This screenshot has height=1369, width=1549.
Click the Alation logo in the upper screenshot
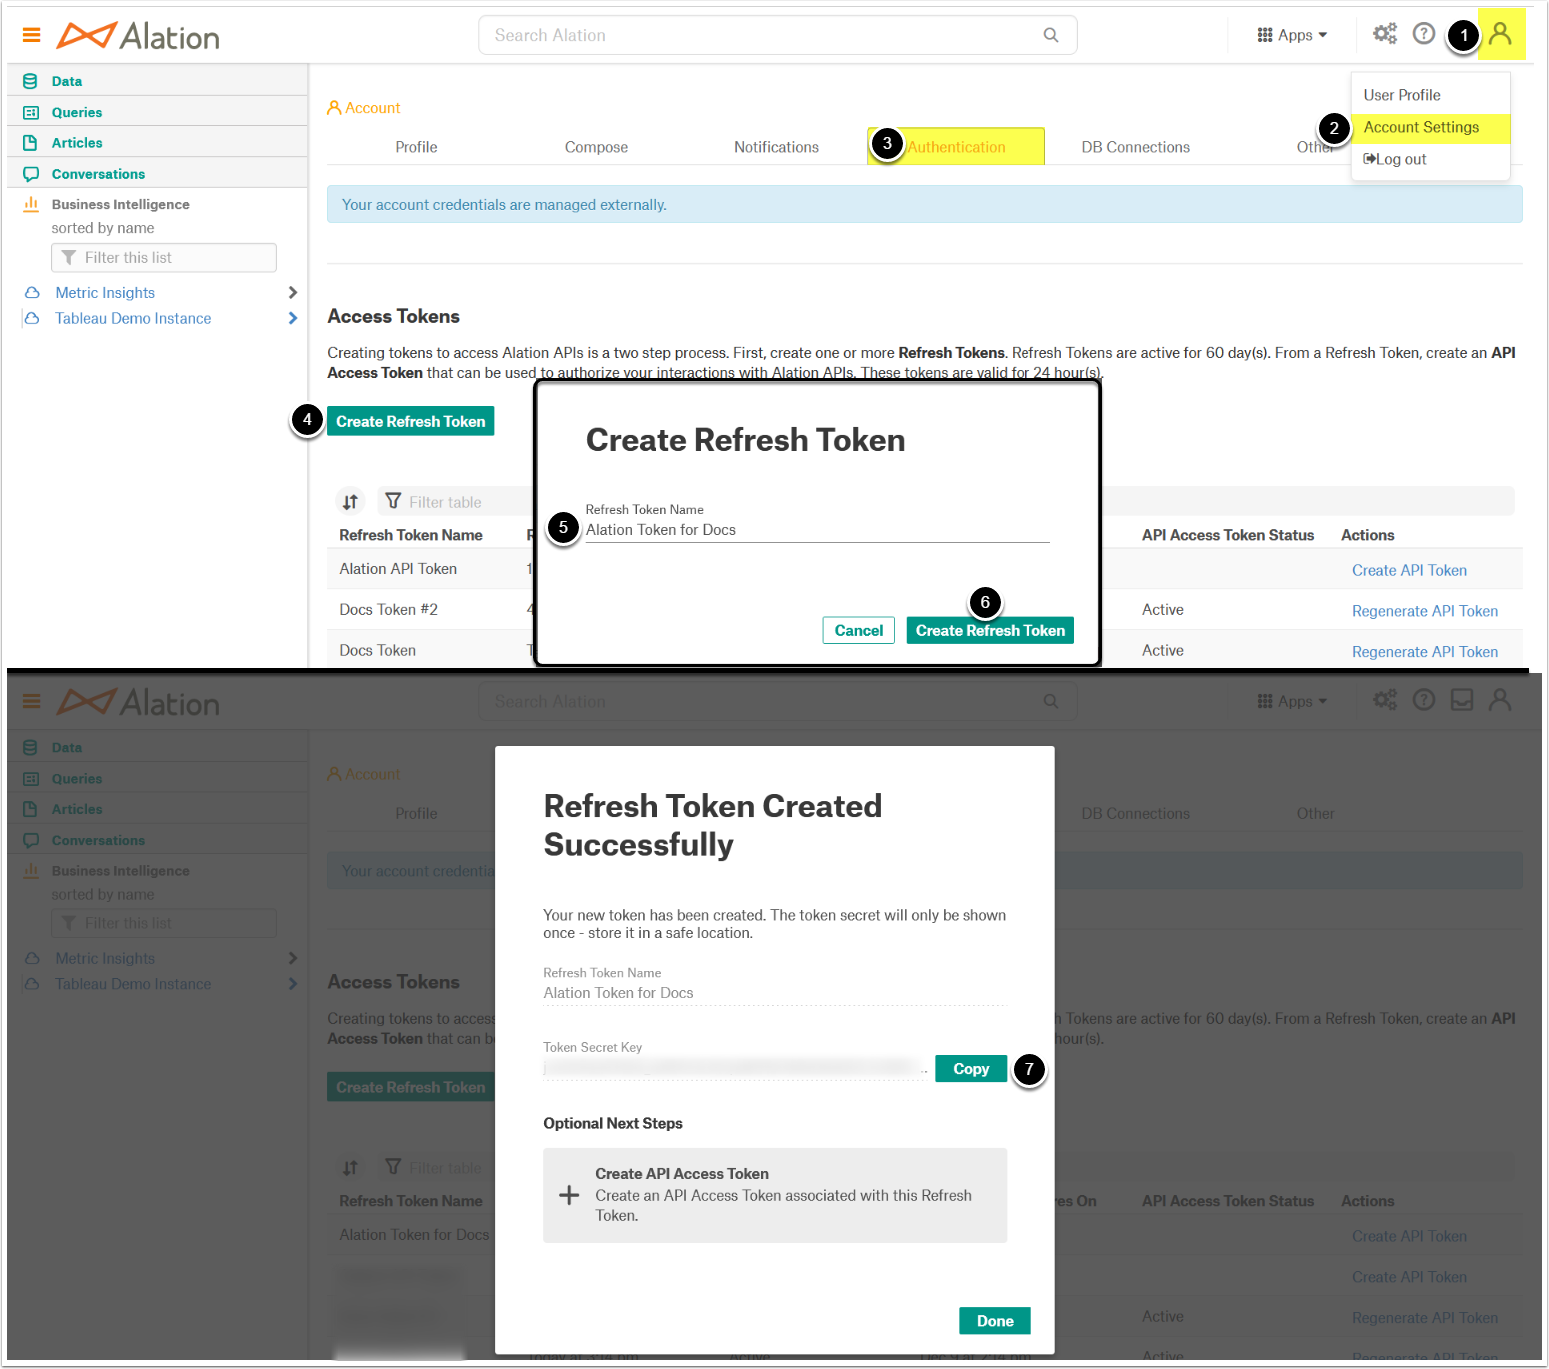[x=138, y=36]
